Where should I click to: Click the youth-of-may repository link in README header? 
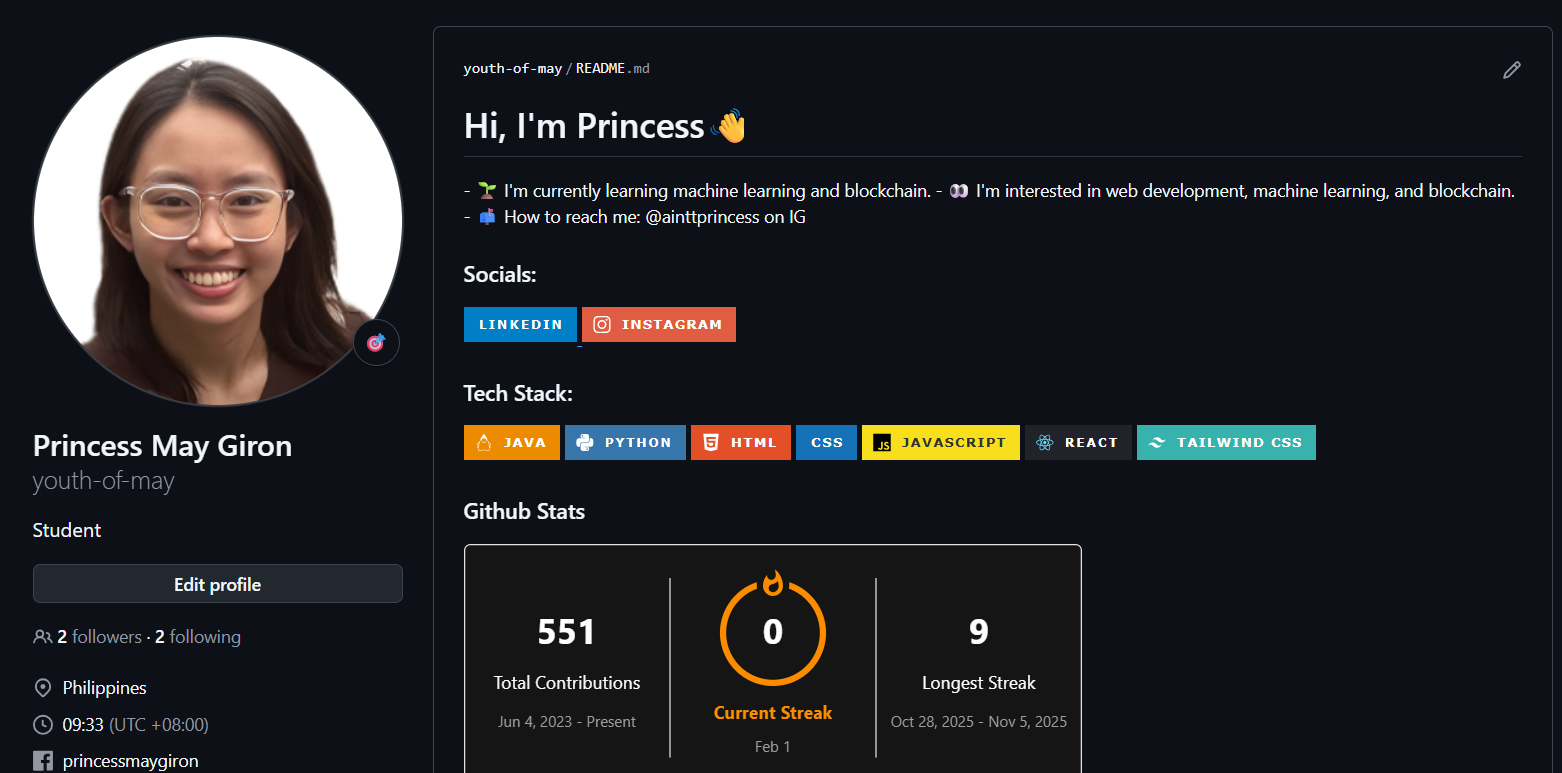click(512, 69)
